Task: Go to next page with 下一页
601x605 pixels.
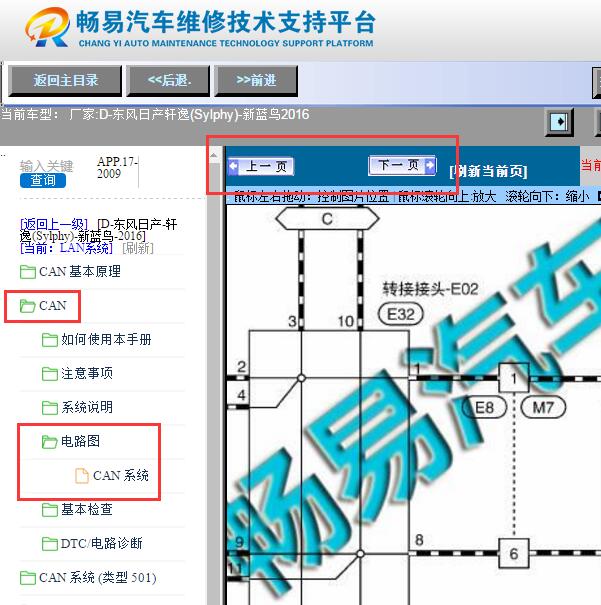Action: 402,166
